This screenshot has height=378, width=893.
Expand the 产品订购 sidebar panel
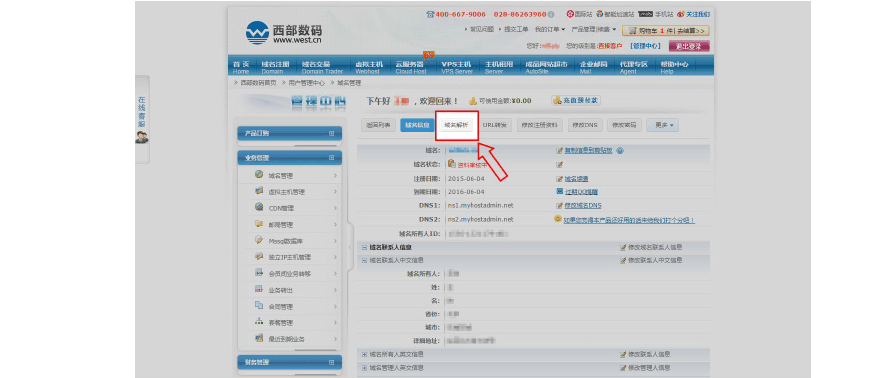click(x=331, y=133)
